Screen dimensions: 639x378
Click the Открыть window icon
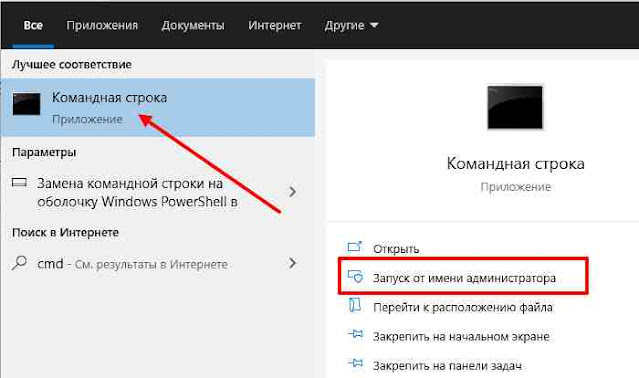click(x=355, y=247)
